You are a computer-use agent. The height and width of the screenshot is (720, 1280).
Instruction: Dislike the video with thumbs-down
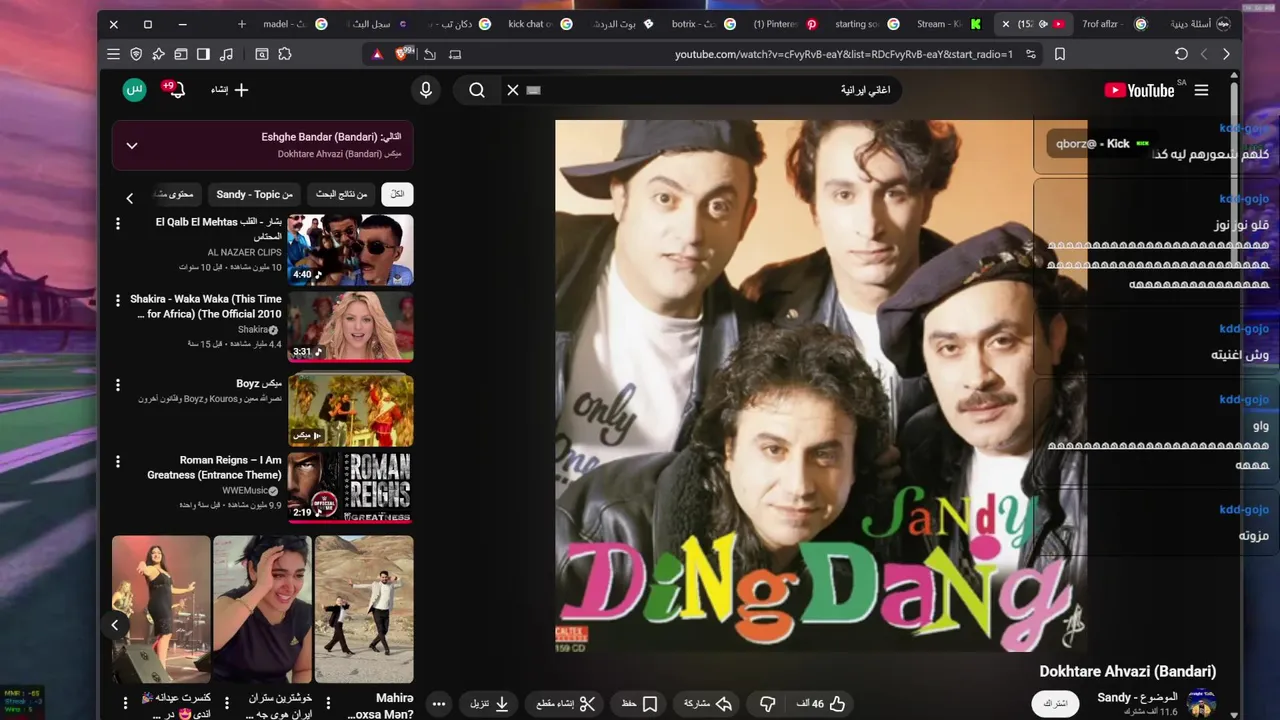pos(767,704)
